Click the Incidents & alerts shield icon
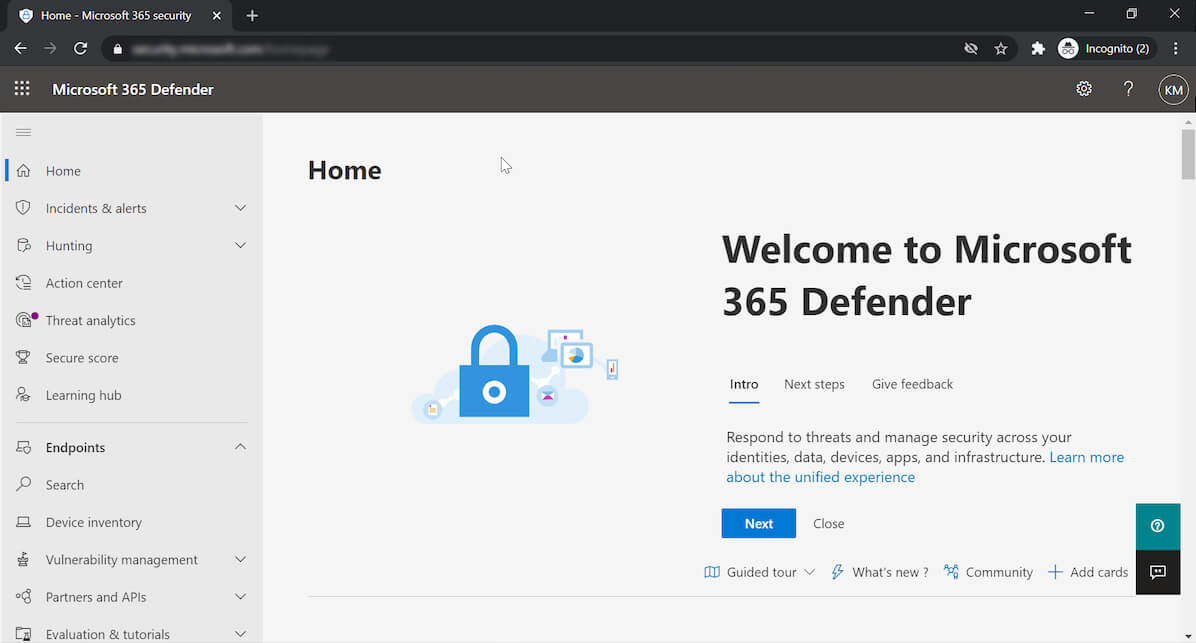Image resolution: width=1196 pixels, height=643 pixels. point(24,207)
